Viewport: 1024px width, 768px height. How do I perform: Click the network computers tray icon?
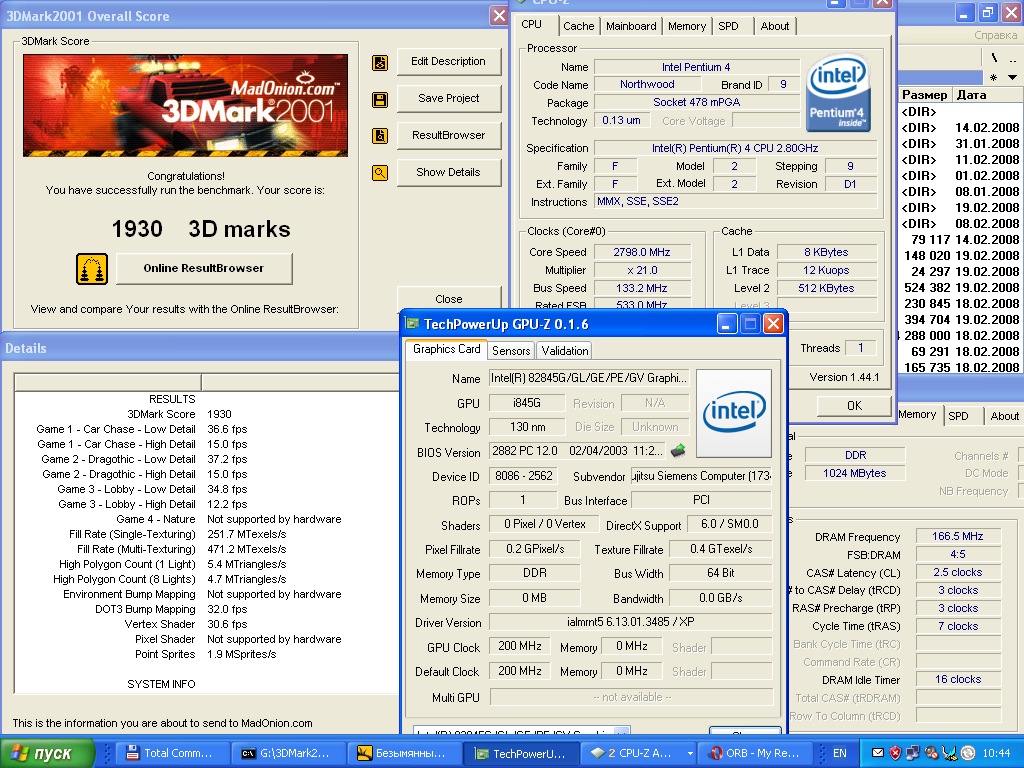[x=913, y=753]
